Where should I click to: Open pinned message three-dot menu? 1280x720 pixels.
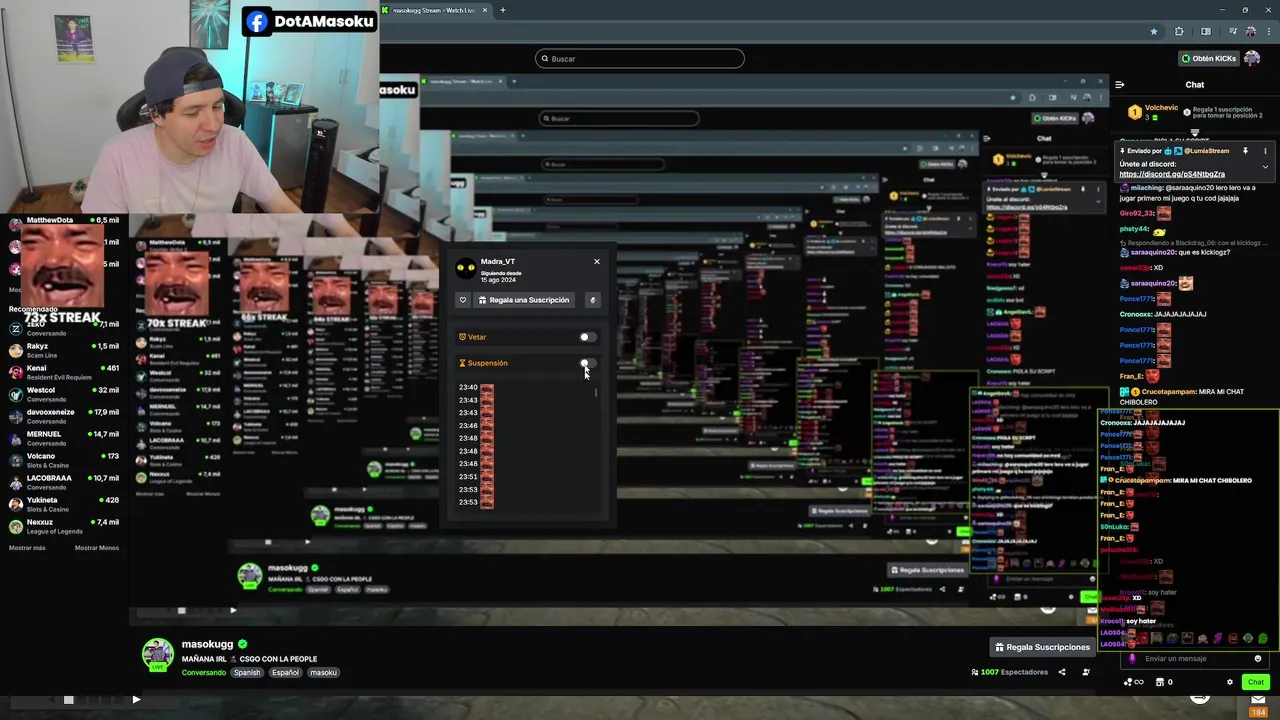pyautogui.click(x=1265, y=151)
